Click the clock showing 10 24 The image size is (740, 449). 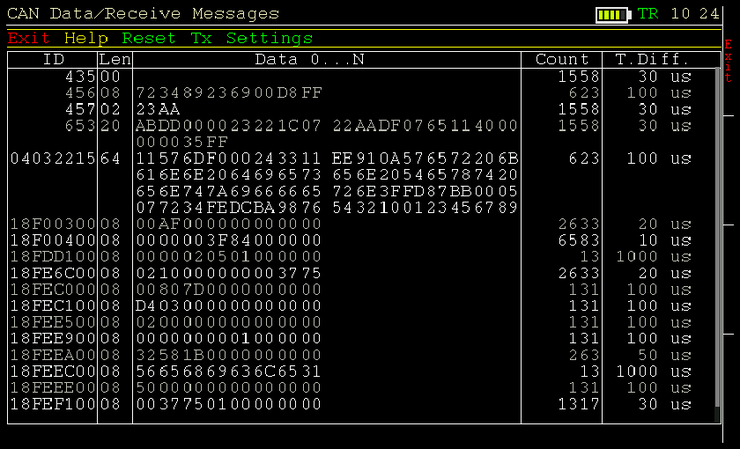[695, 14]
